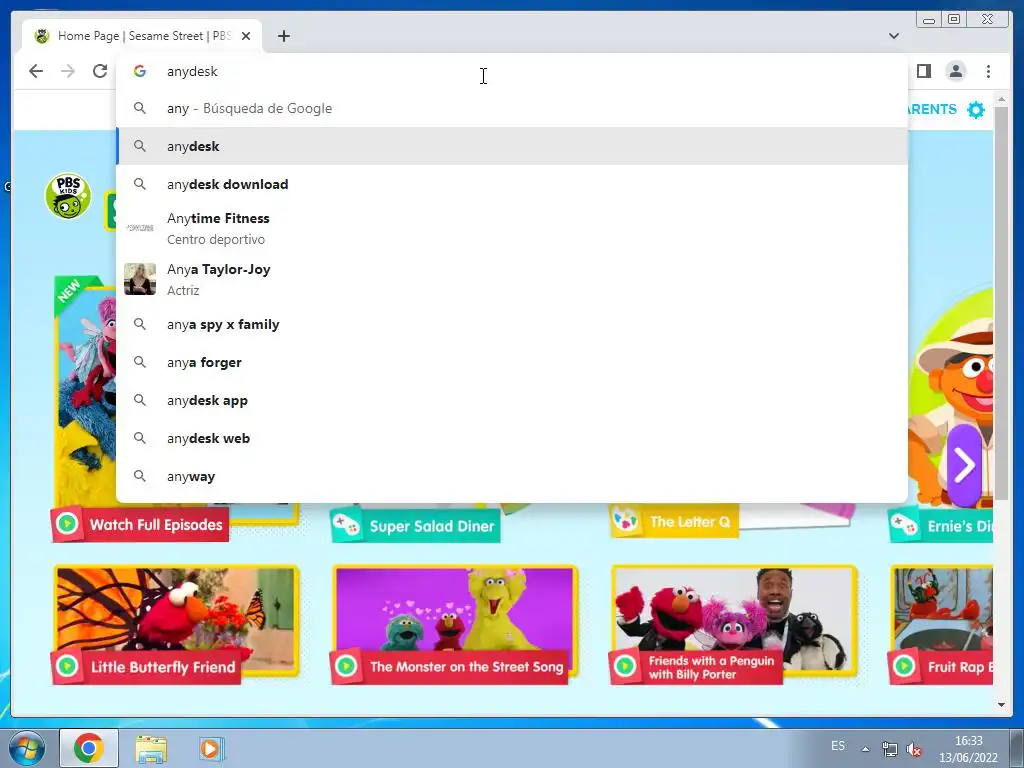1024x768 pixels.
Task: Click the purple next carousel arrow
Action: pyautogui.click(x=964, y=465)
